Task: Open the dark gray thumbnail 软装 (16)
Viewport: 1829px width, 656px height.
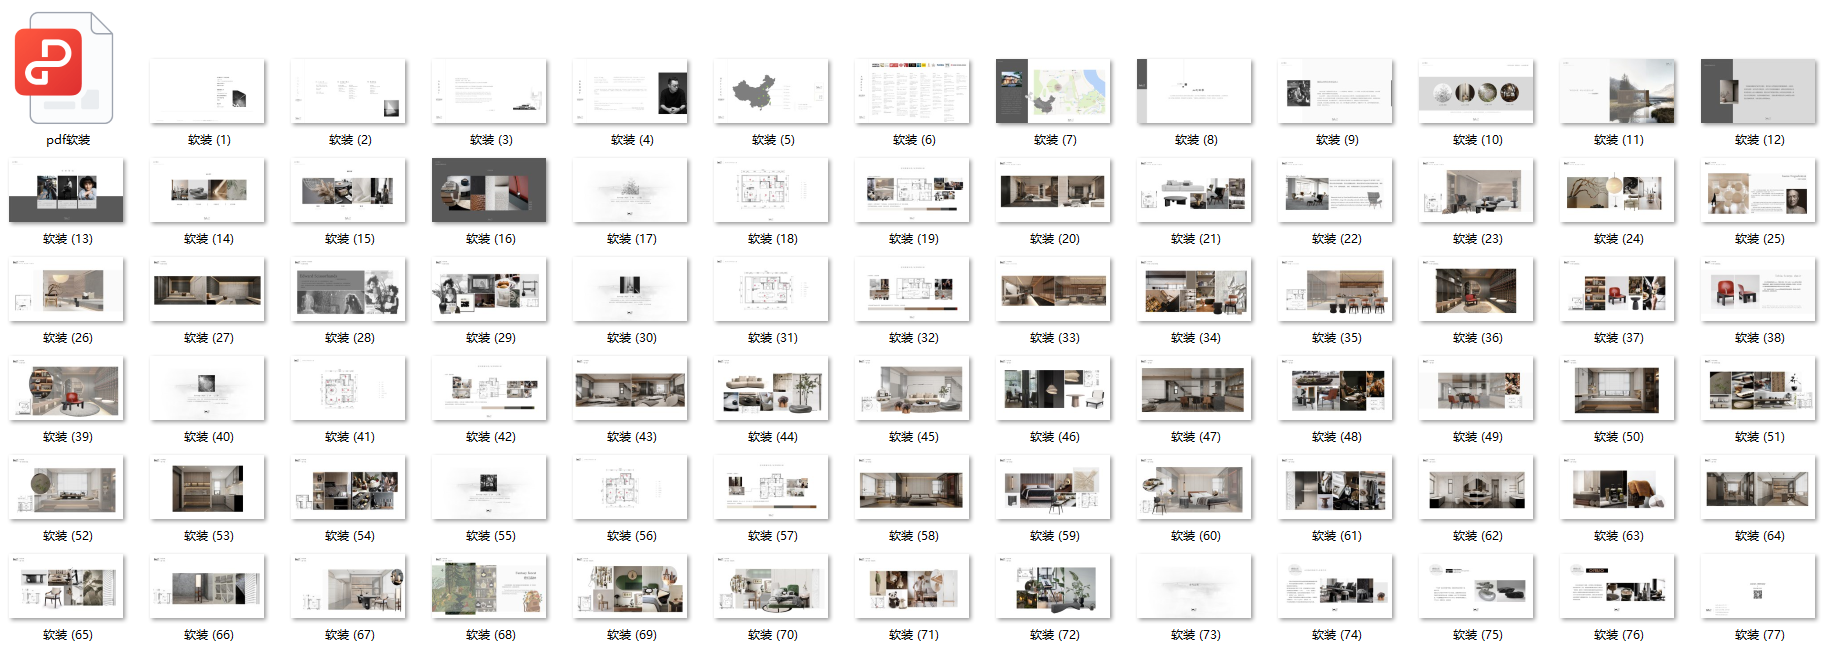Action: (x=489, y=190)
